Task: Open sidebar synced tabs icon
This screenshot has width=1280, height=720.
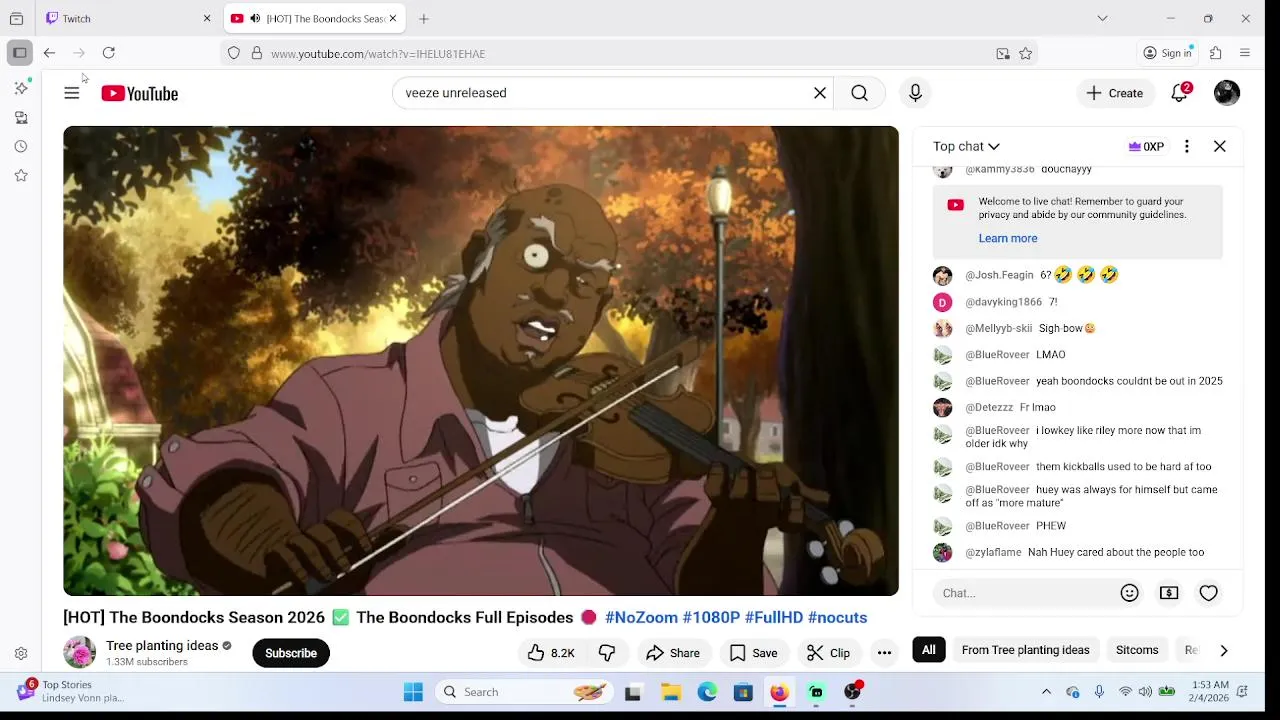Action: click(x=21, y=117)
